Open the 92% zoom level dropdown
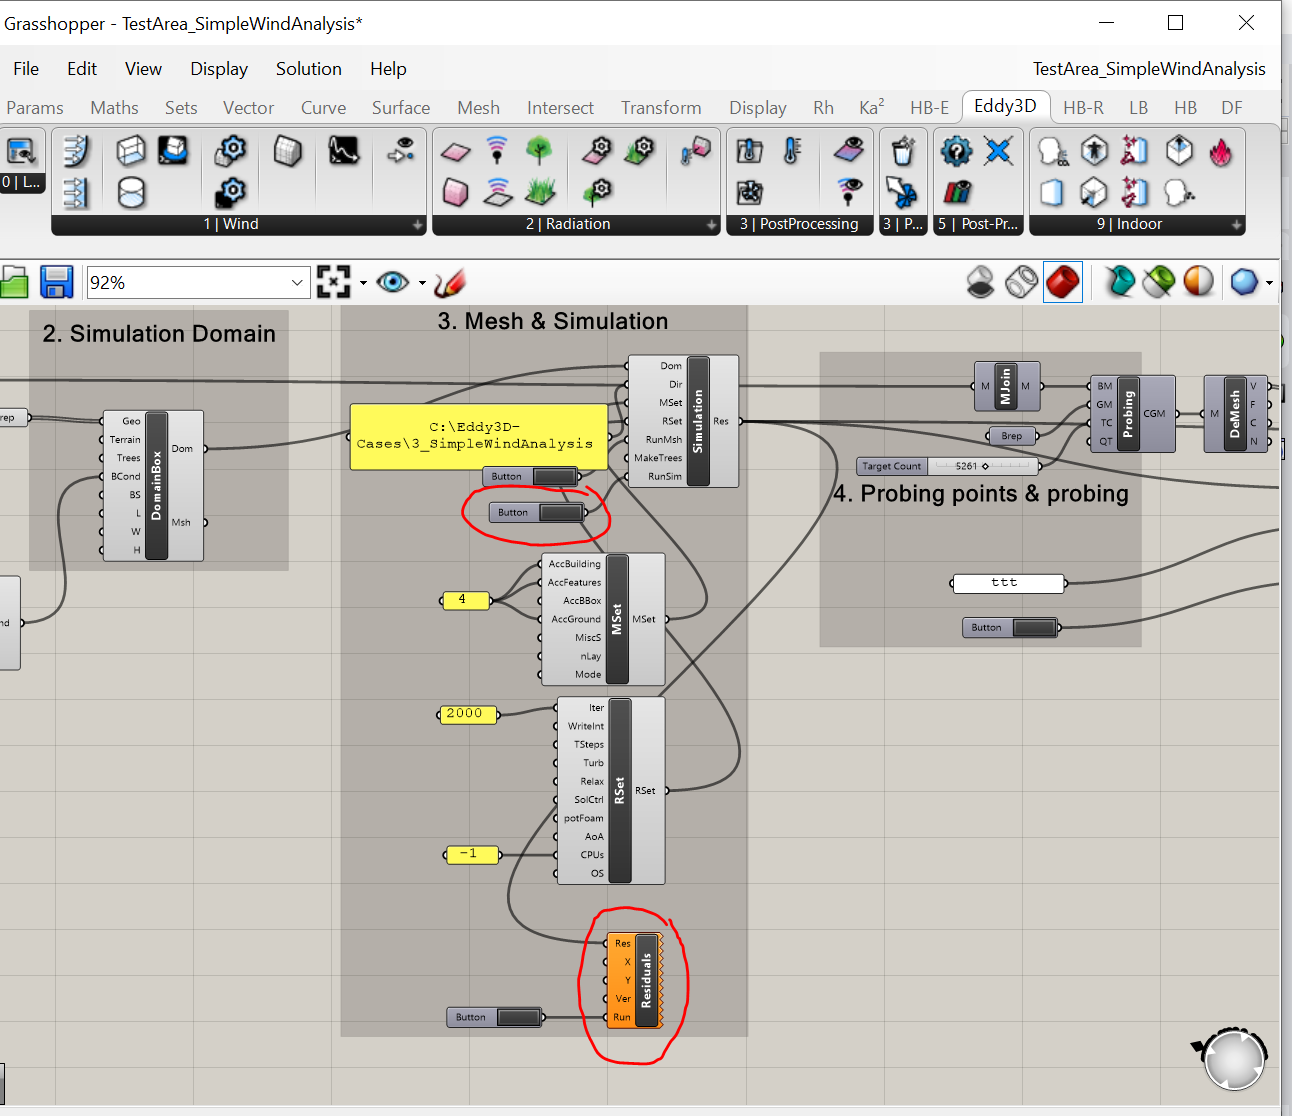 pyautogui.click(x=296, y=283)
